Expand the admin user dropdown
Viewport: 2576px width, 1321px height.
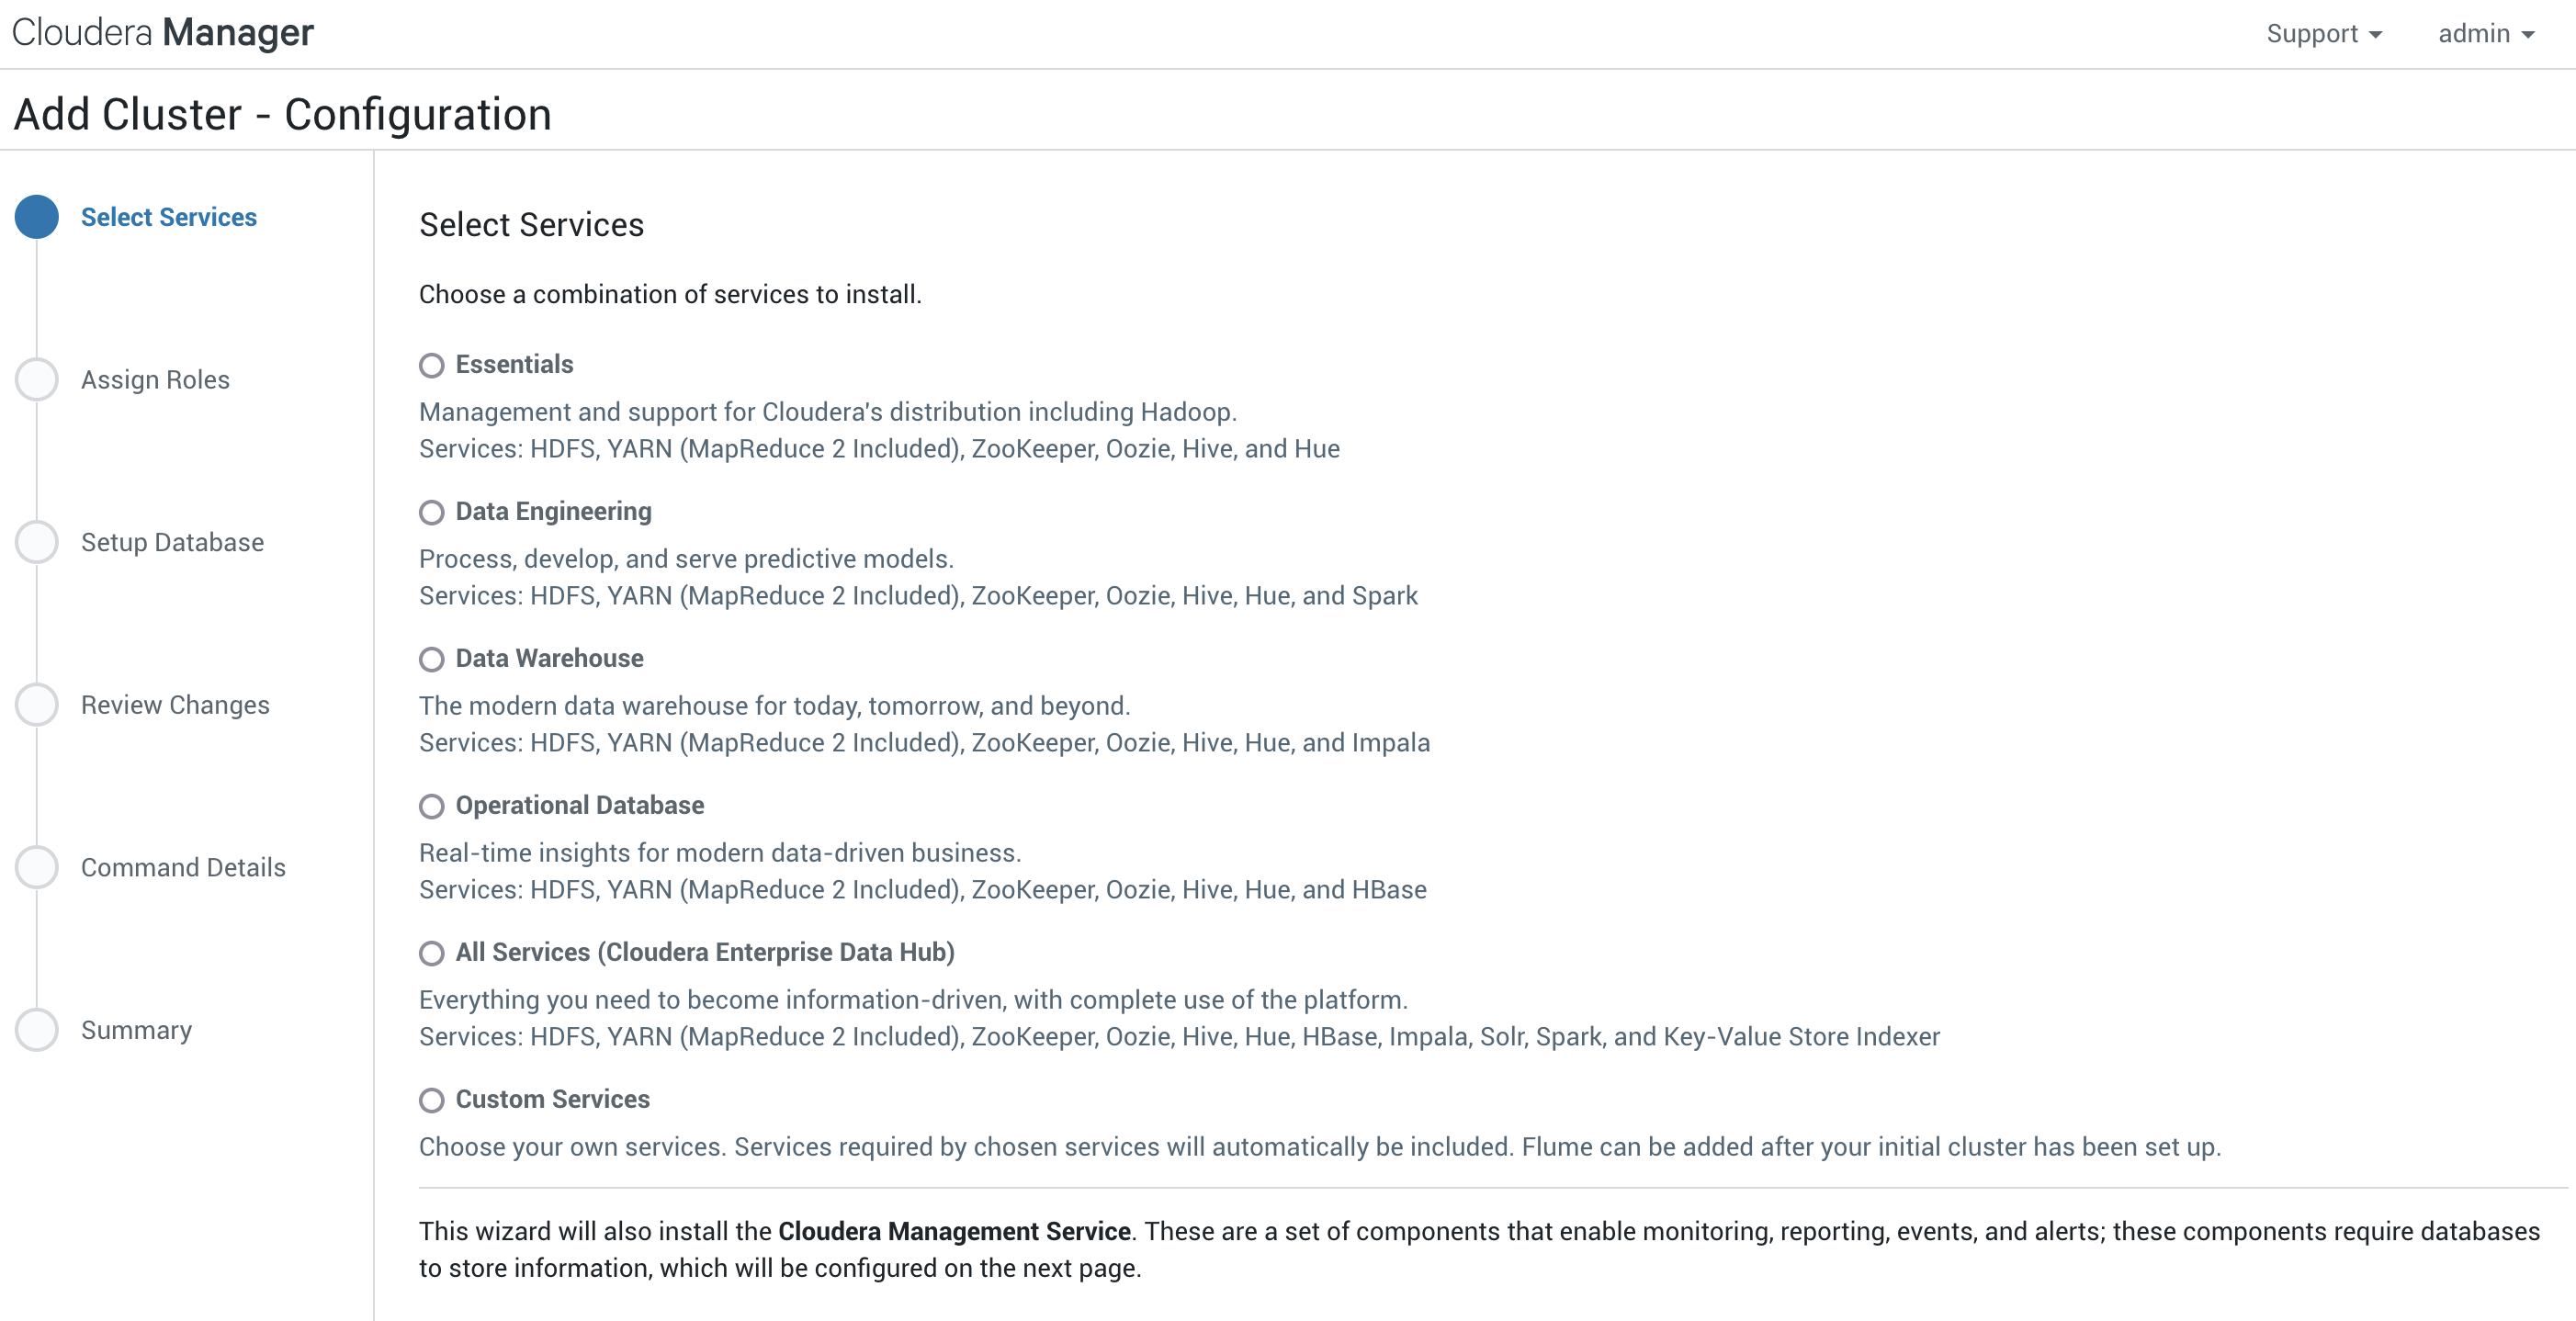pyautogui.click(x=2486, y=34)
